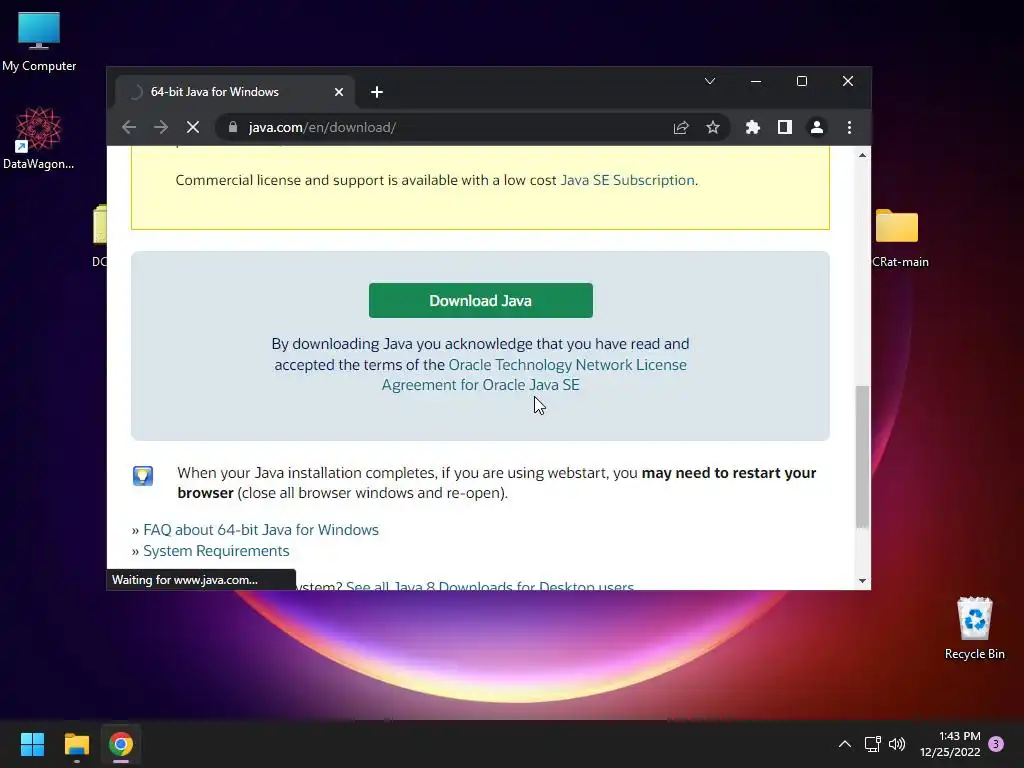Viewport: 1024px width, 768px height.
Task: Open Chrome side panel
Action: pos(785,127)
